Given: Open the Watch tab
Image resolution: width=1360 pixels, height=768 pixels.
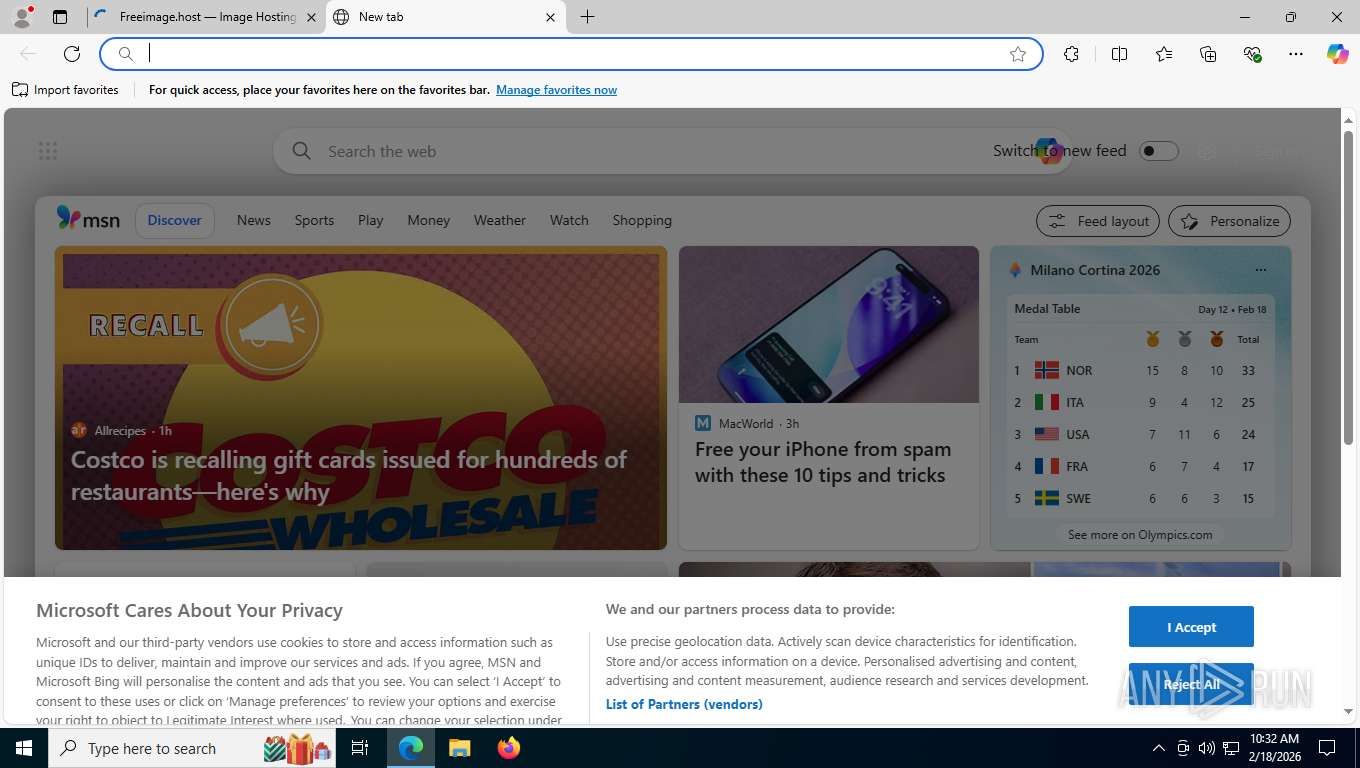Looking at the screenshot, I should point(569,220).
